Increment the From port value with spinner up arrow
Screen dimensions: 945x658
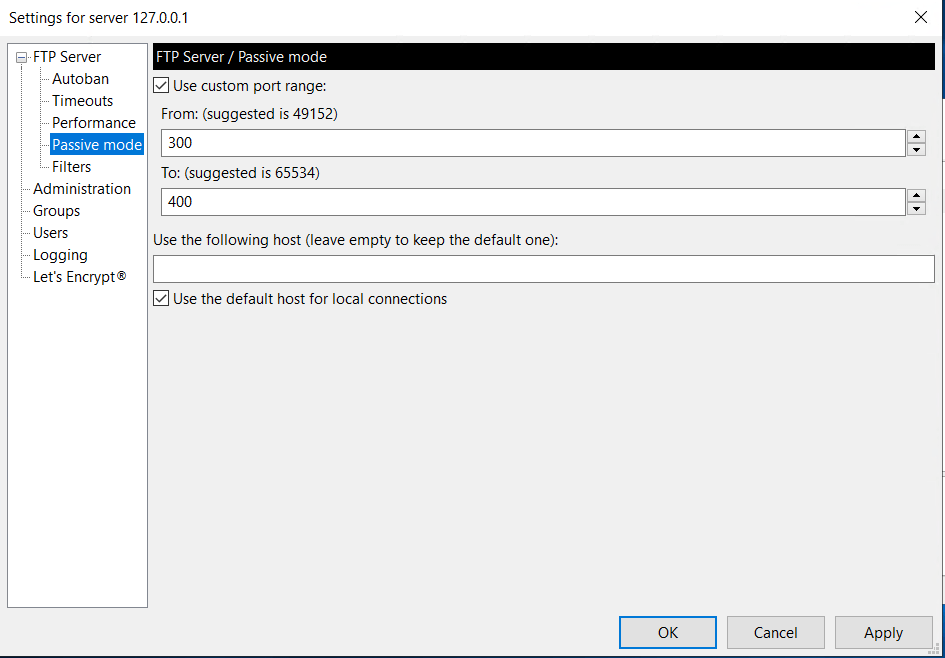[x=917, y=137]
